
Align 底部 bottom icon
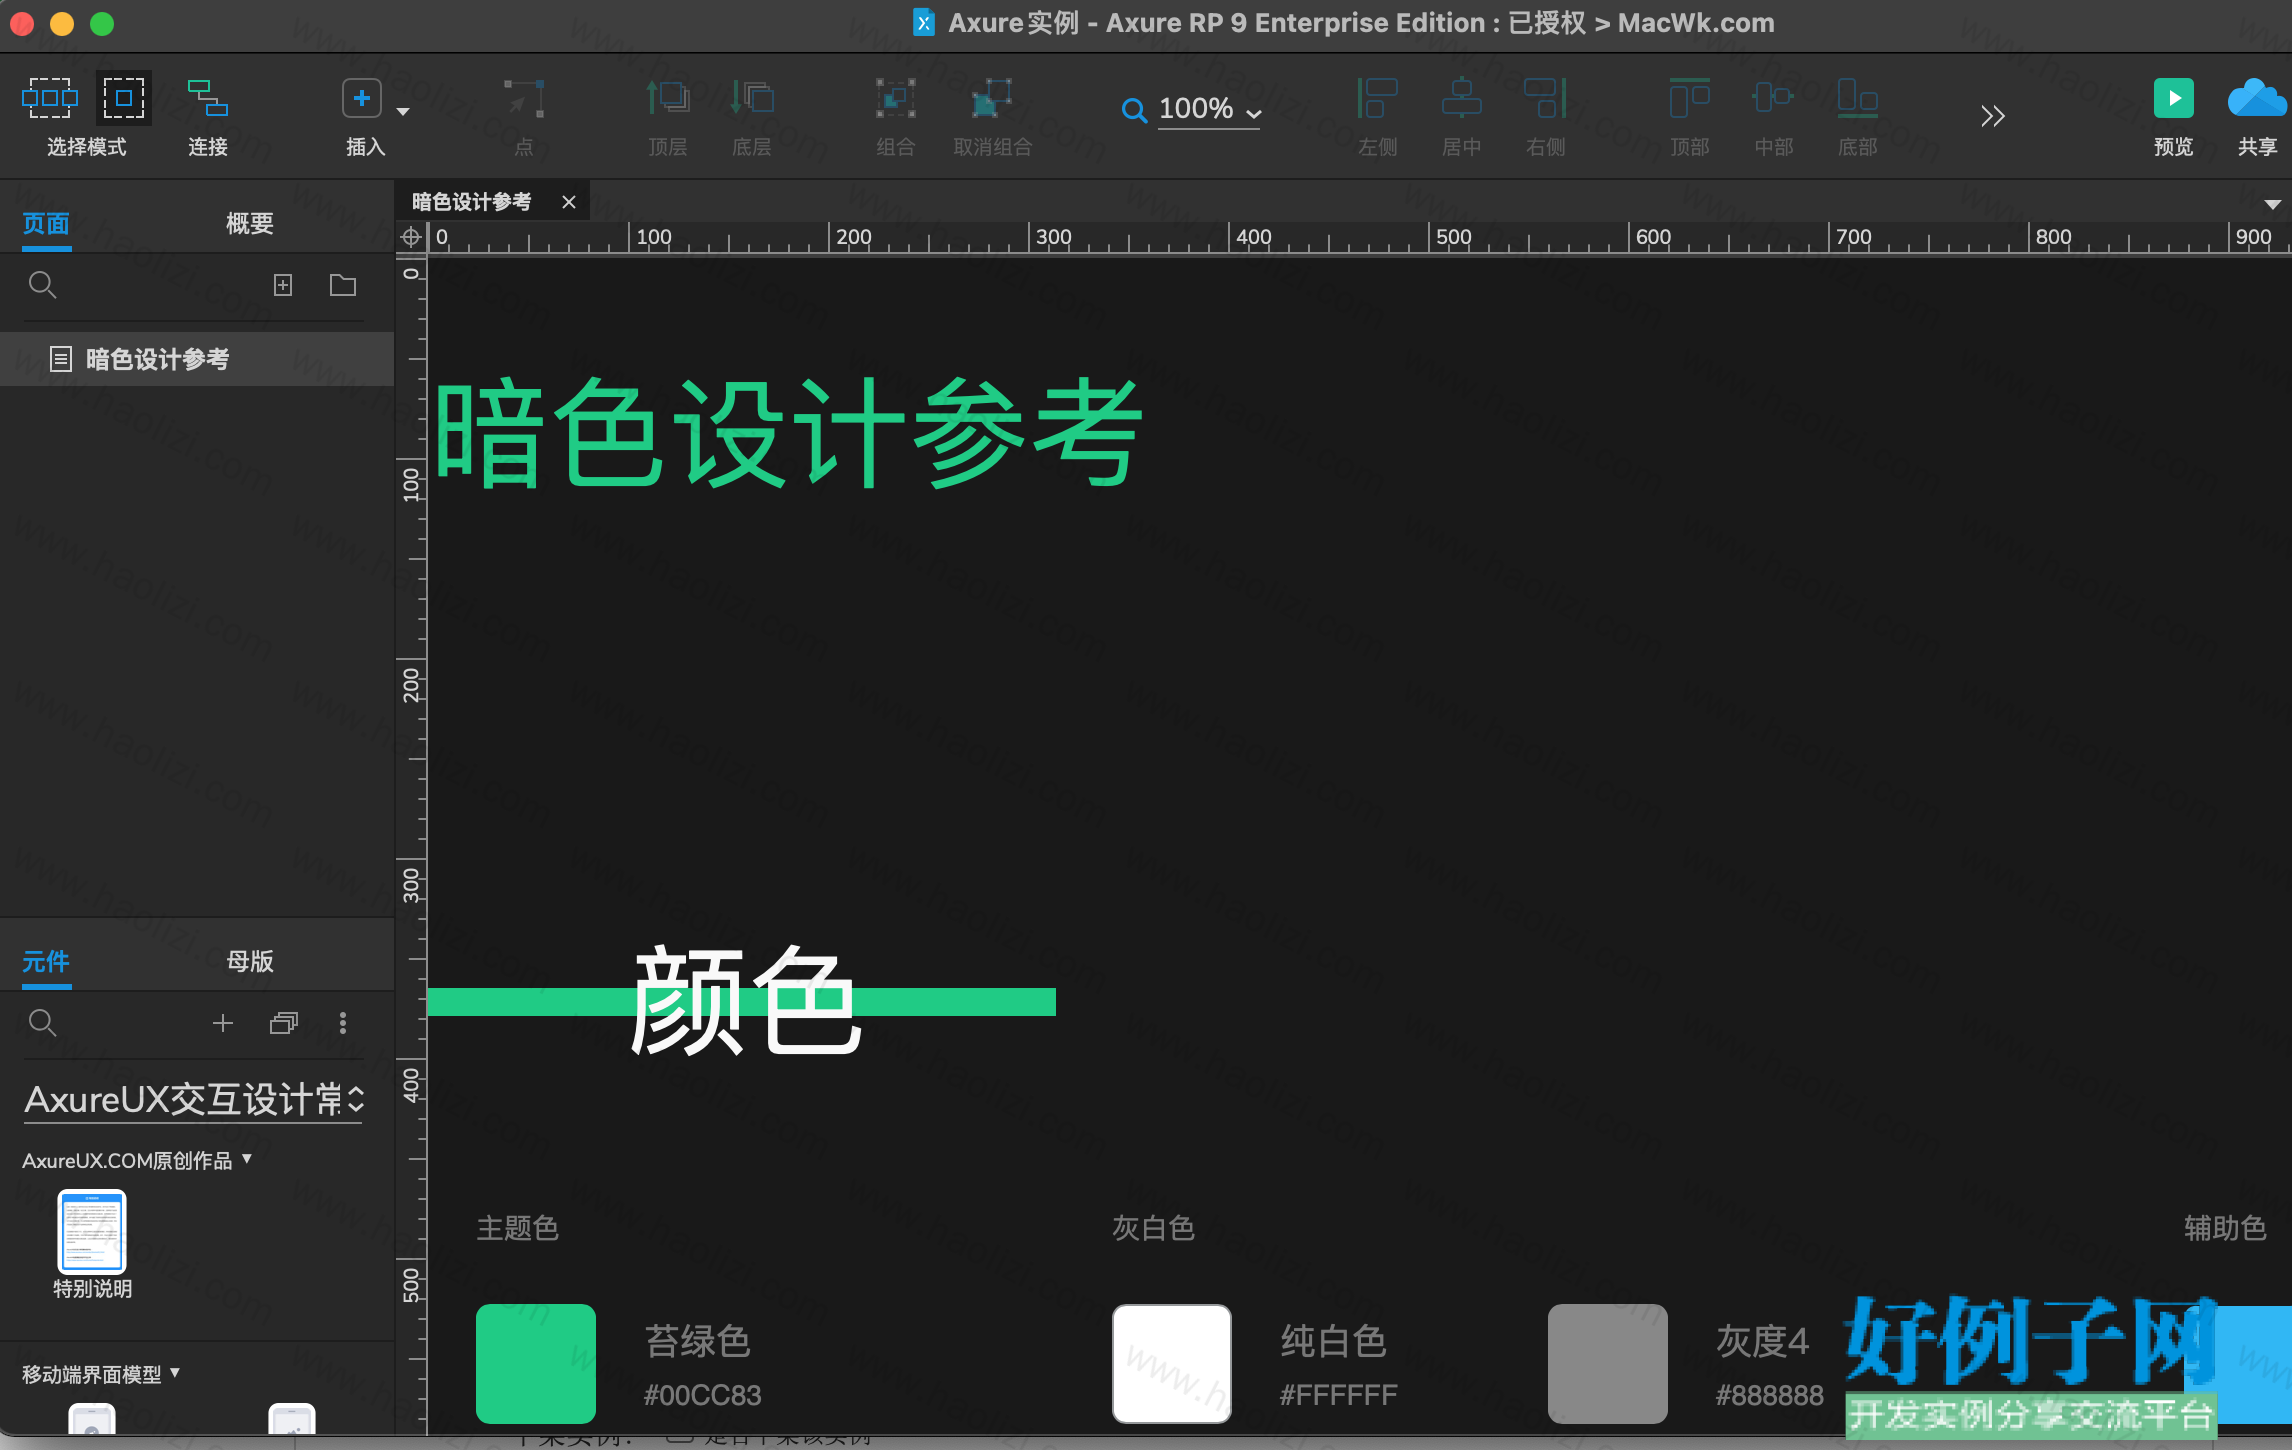pyautogui.click(x=1857, y=98)
